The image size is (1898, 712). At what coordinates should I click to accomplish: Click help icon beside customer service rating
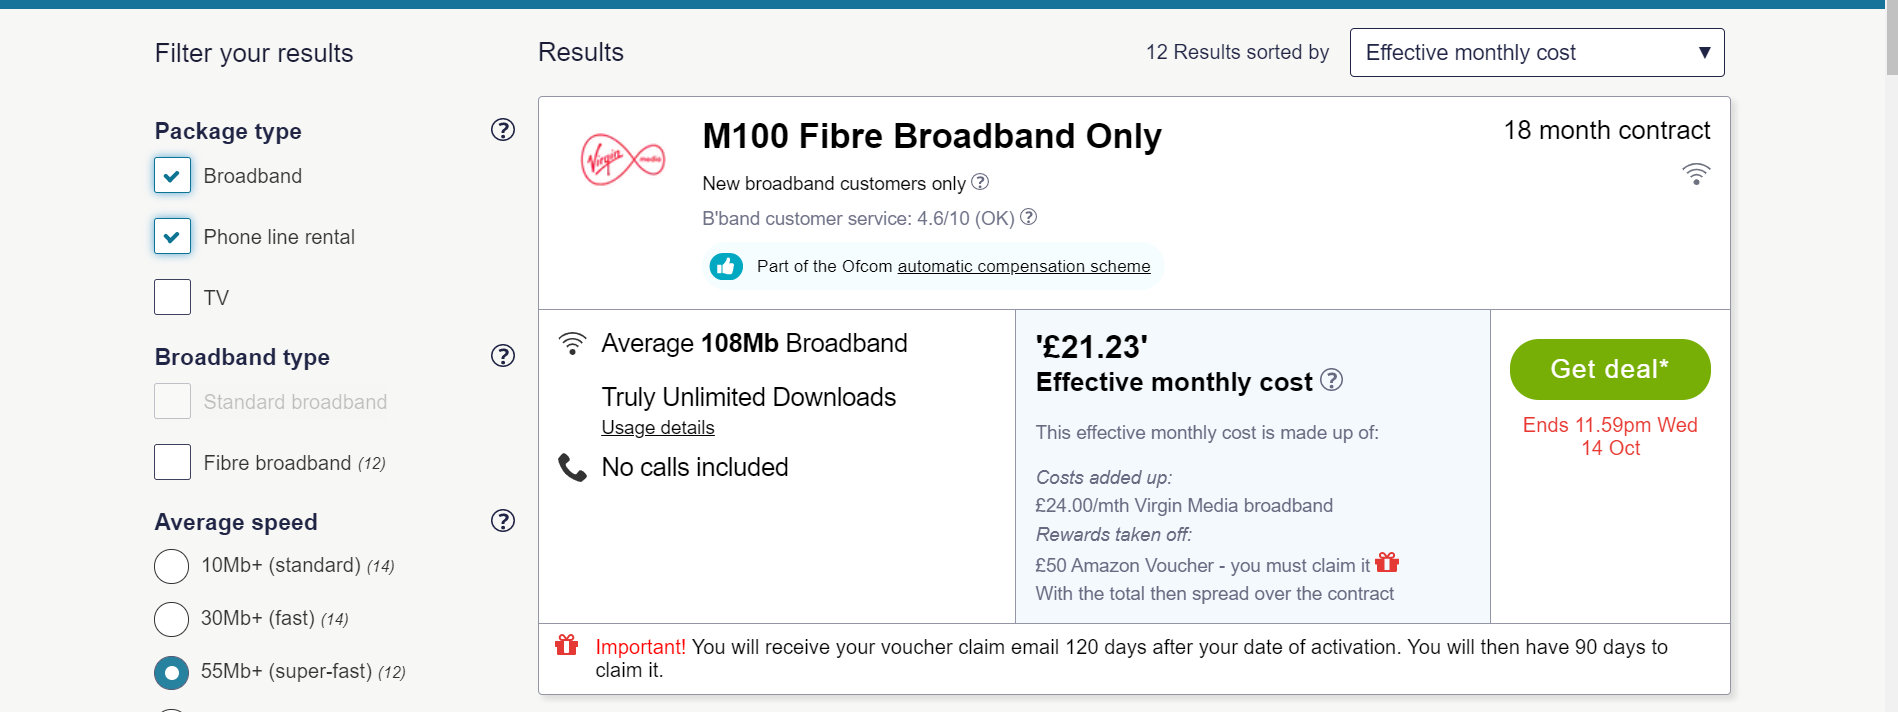click(x=1028, y=217)
